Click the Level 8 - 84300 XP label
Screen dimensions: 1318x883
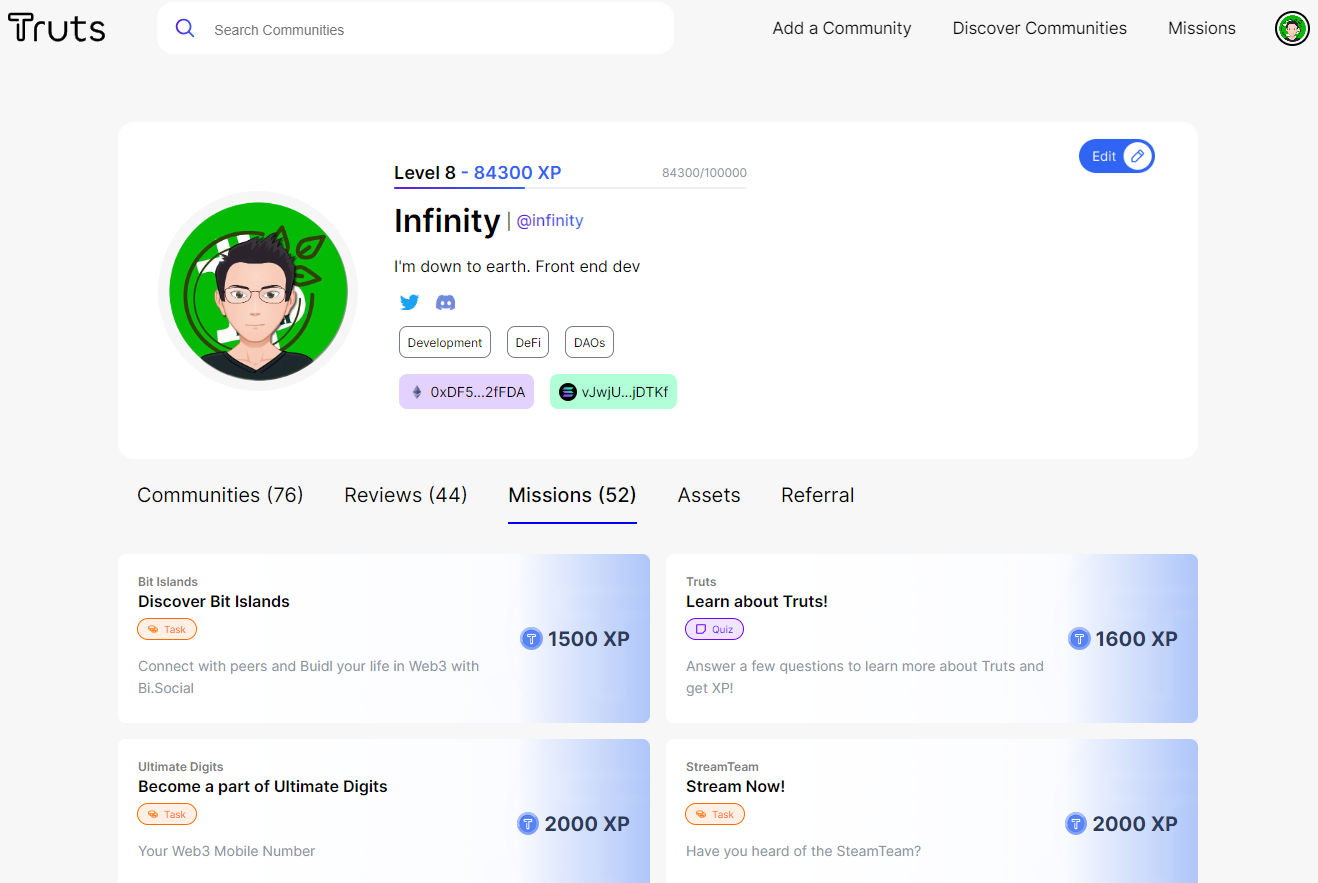(478, 173)
